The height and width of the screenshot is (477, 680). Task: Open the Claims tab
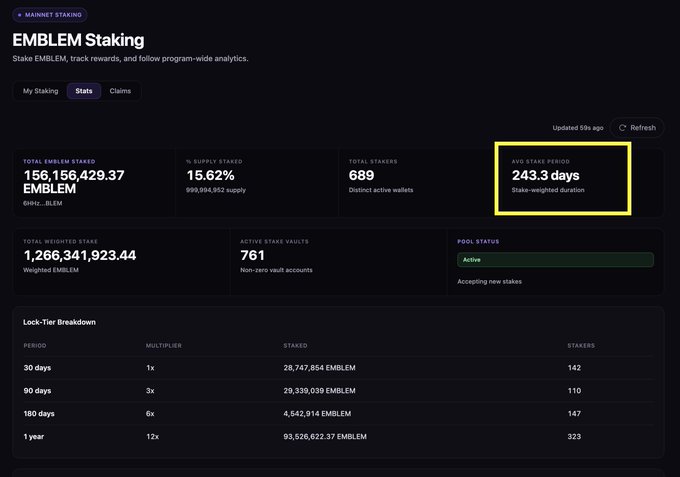(x=120, y=91)
